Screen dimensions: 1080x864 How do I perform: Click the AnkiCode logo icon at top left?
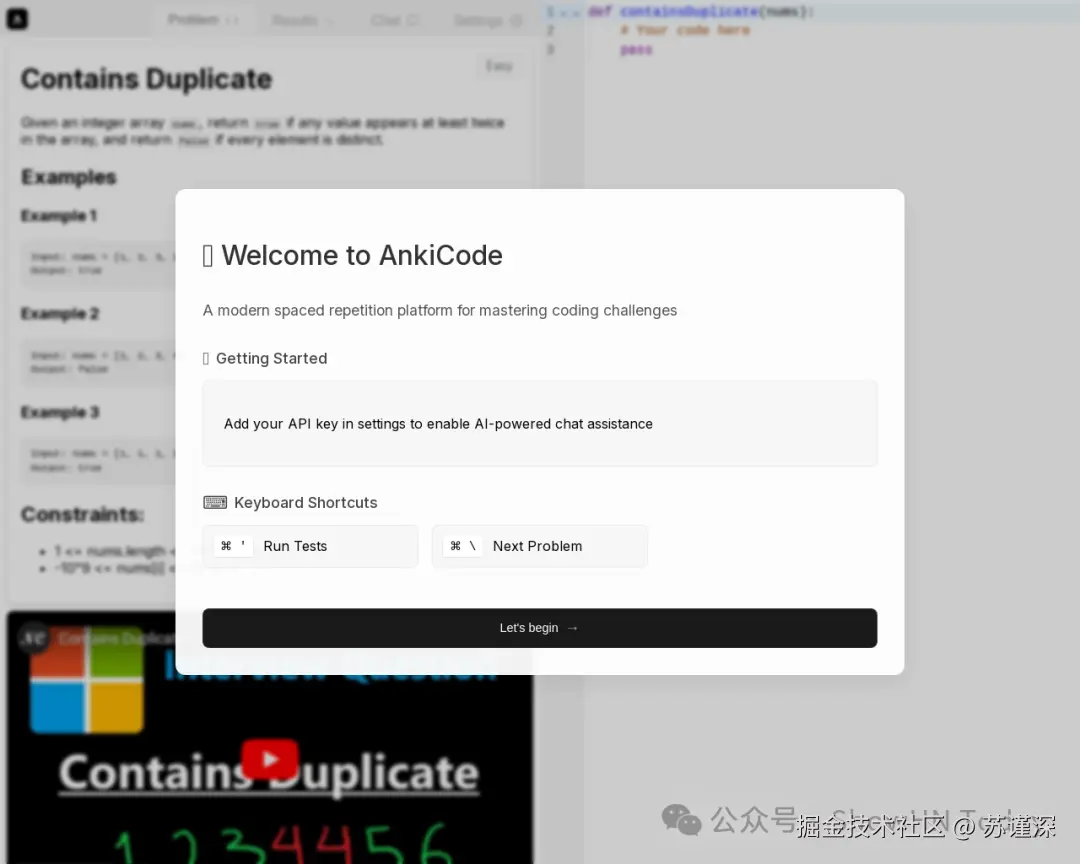point(17,19)
